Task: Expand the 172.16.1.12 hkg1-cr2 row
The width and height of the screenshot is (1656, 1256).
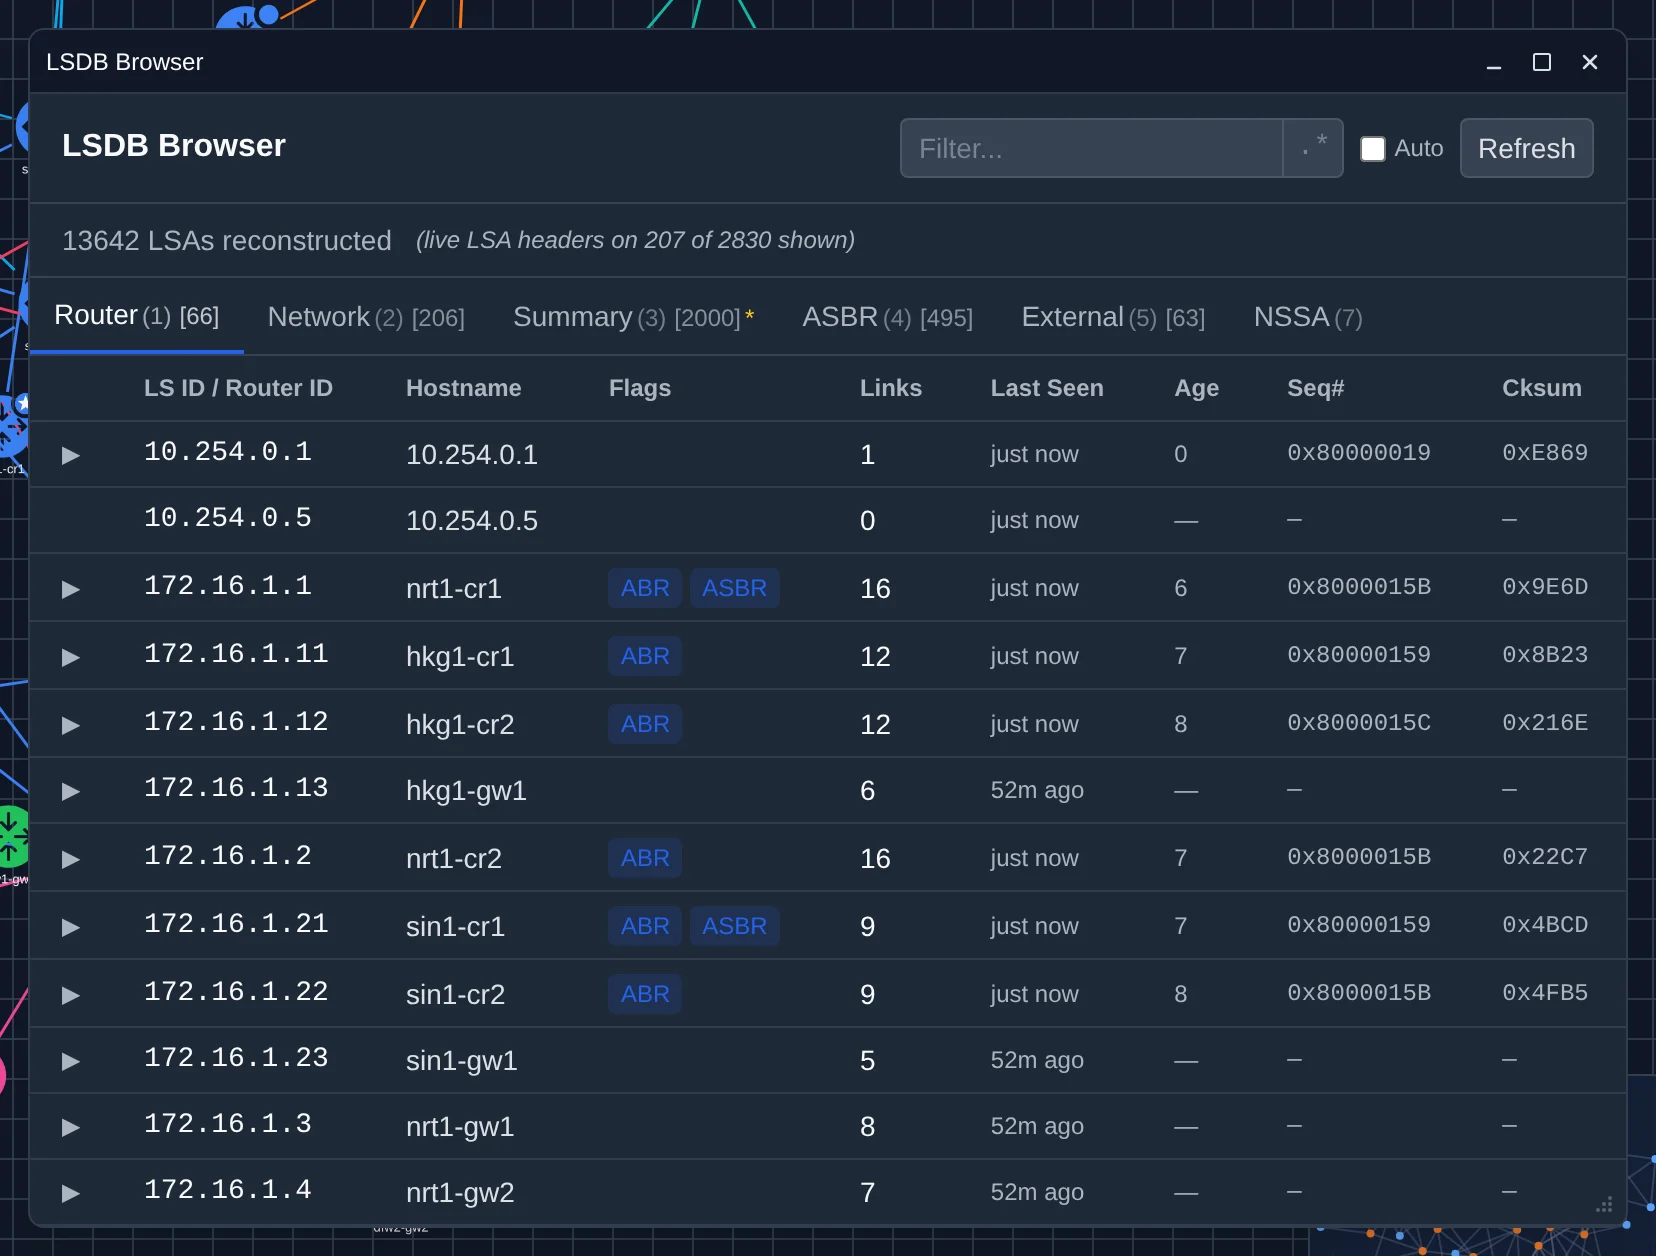Action: tap(70, 725)
